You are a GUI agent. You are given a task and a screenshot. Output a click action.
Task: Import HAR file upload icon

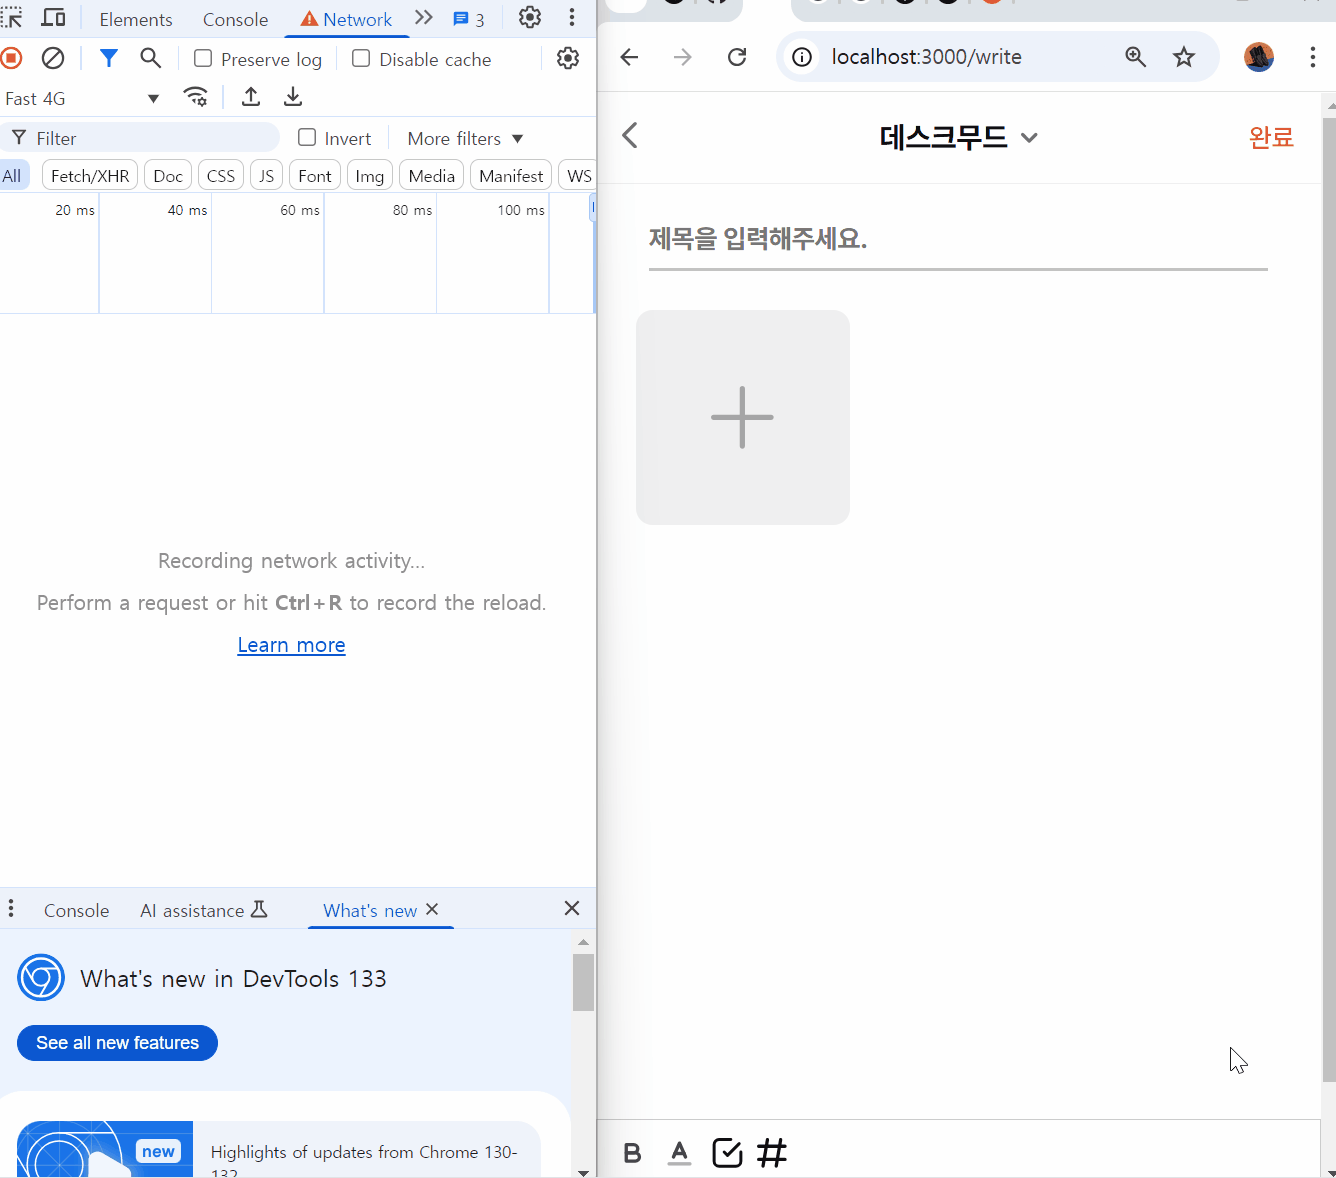point(251,97)
